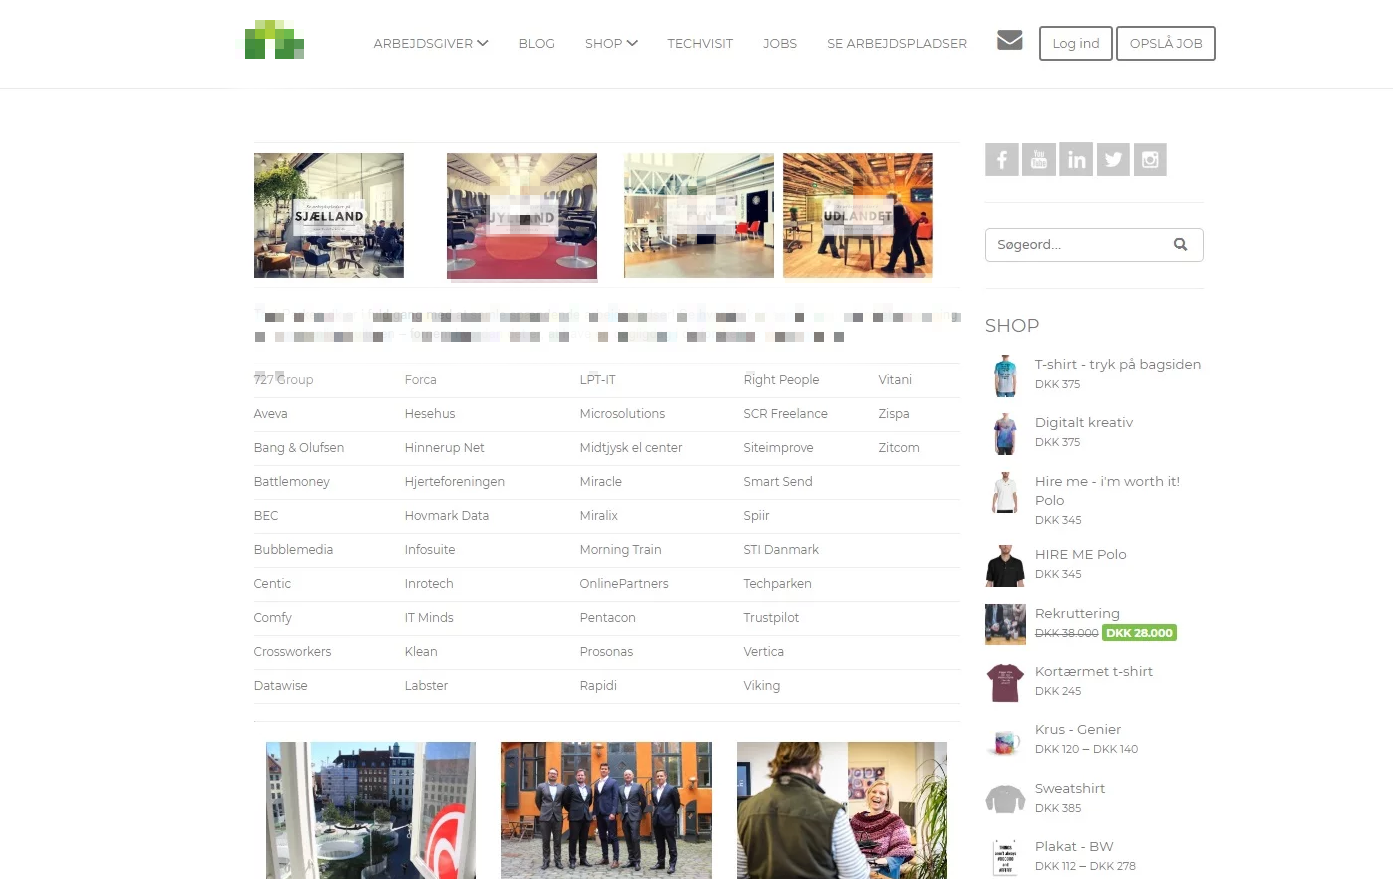The image size is (1393, 879).
Task: Open the TECHVISIT menu item
Action: 700,44
